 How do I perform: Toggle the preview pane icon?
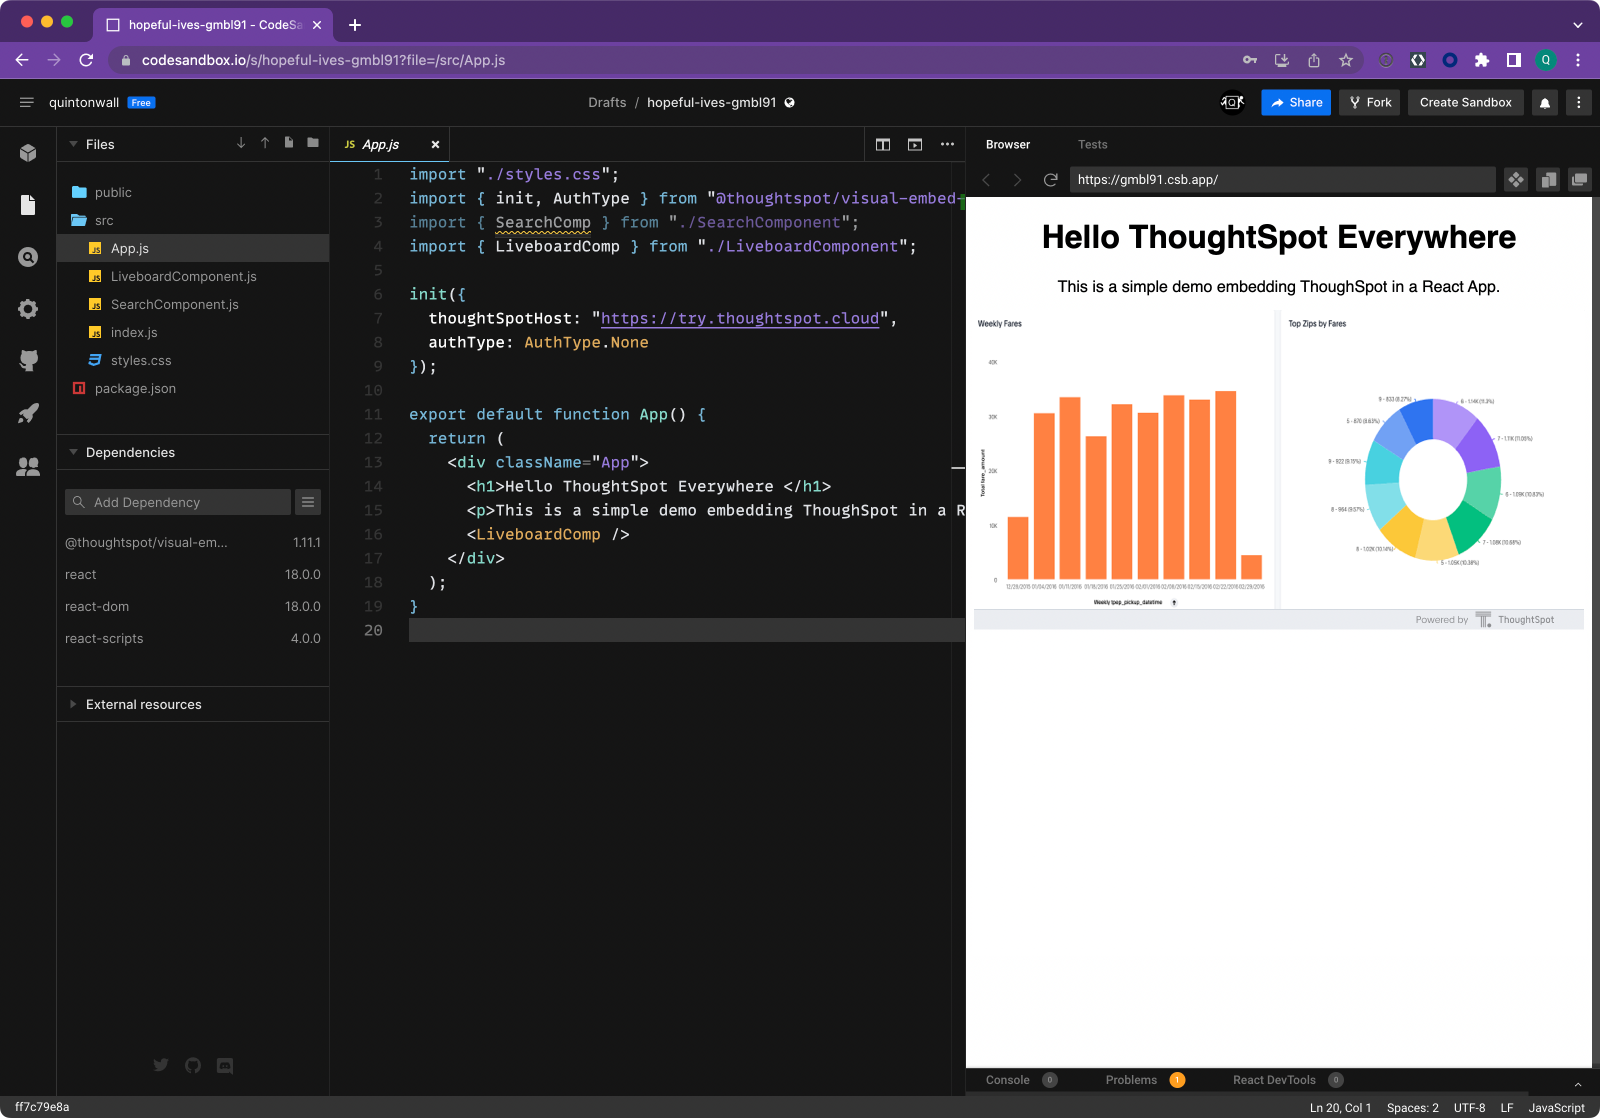pos(915,145)
